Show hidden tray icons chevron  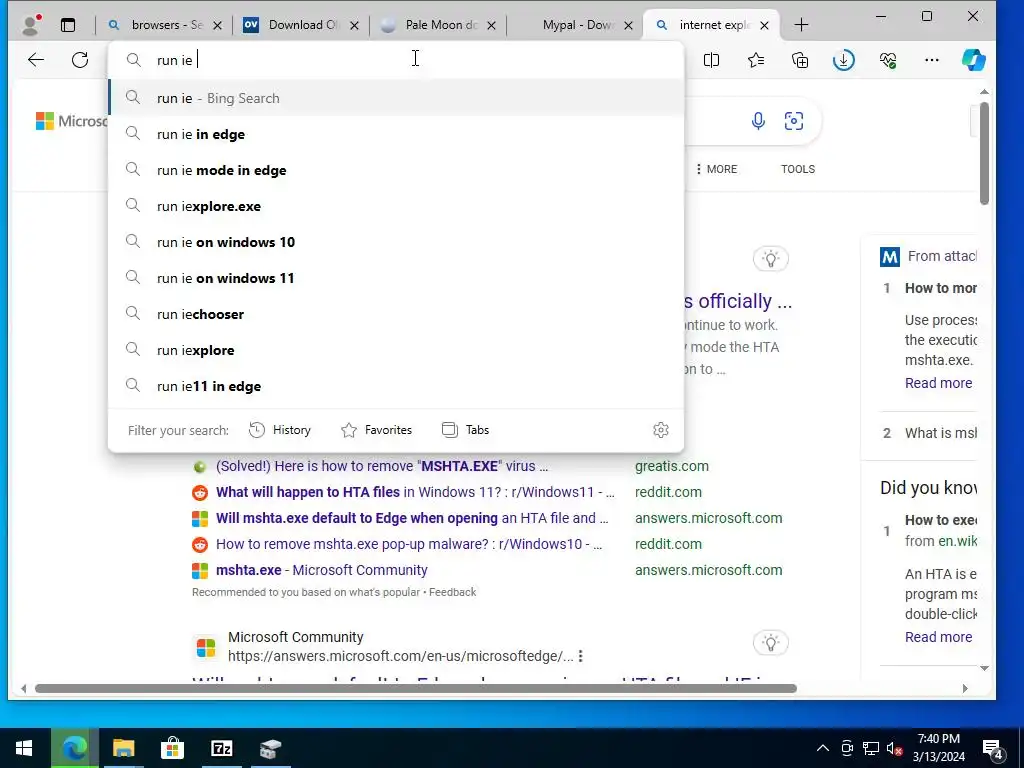[x=823, y=748]
